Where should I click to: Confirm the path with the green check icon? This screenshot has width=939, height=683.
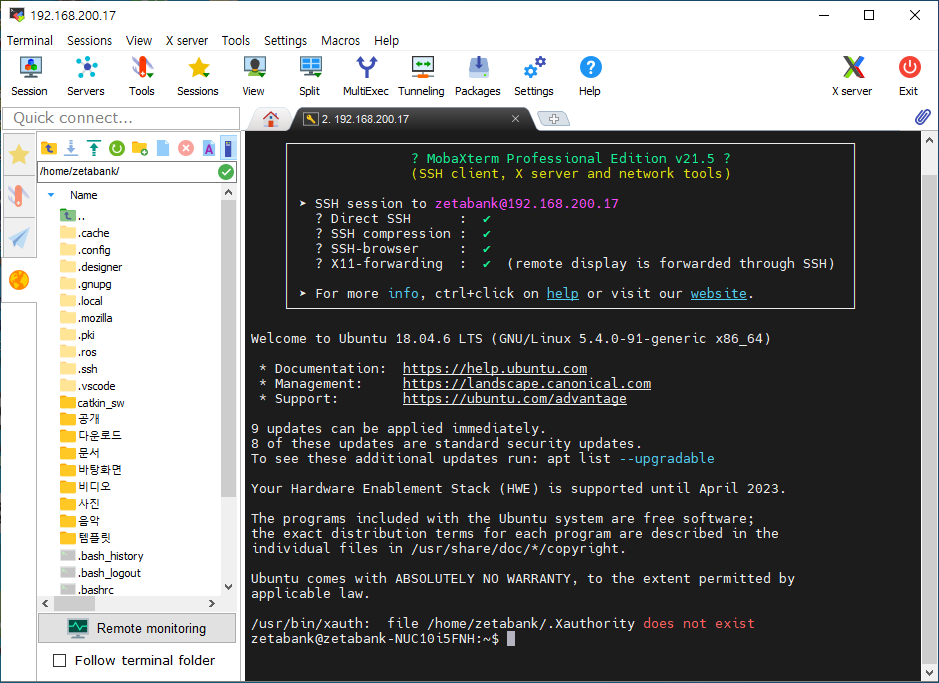coord(226,172)
